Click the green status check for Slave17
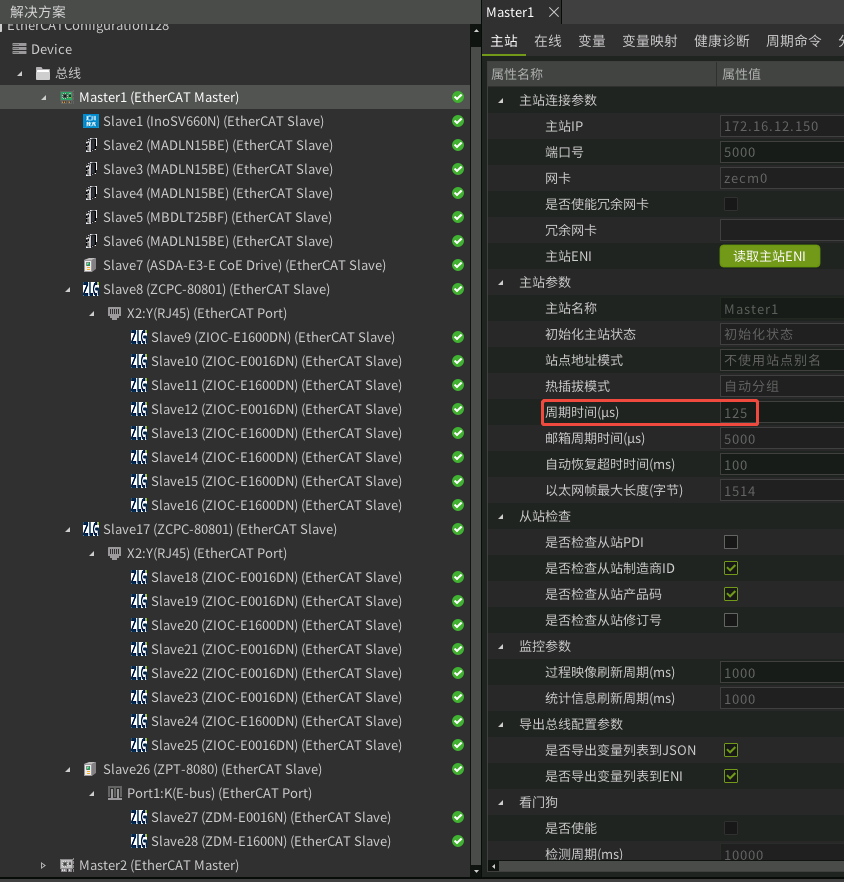This screenshot has width=844, height=882. pos(458,529)
